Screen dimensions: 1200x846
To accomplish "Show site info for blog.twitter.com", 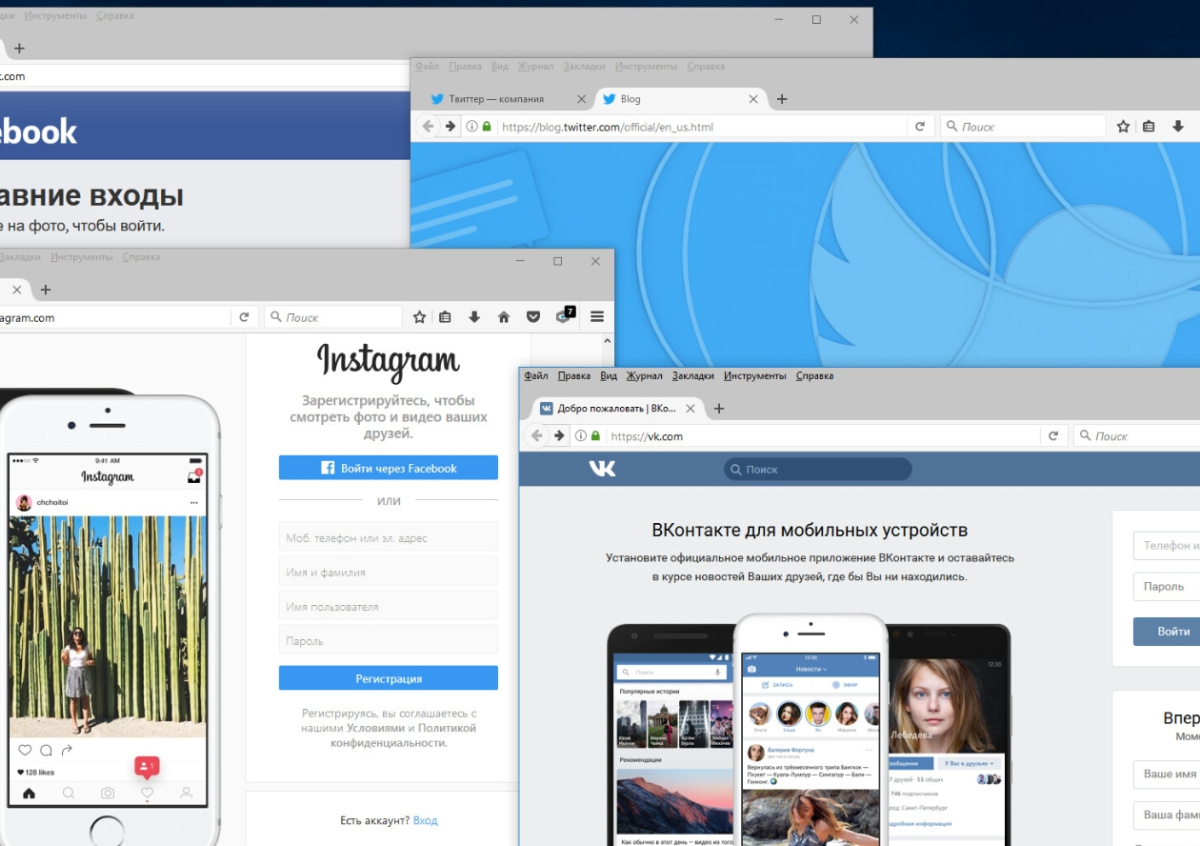I will 472,127.
